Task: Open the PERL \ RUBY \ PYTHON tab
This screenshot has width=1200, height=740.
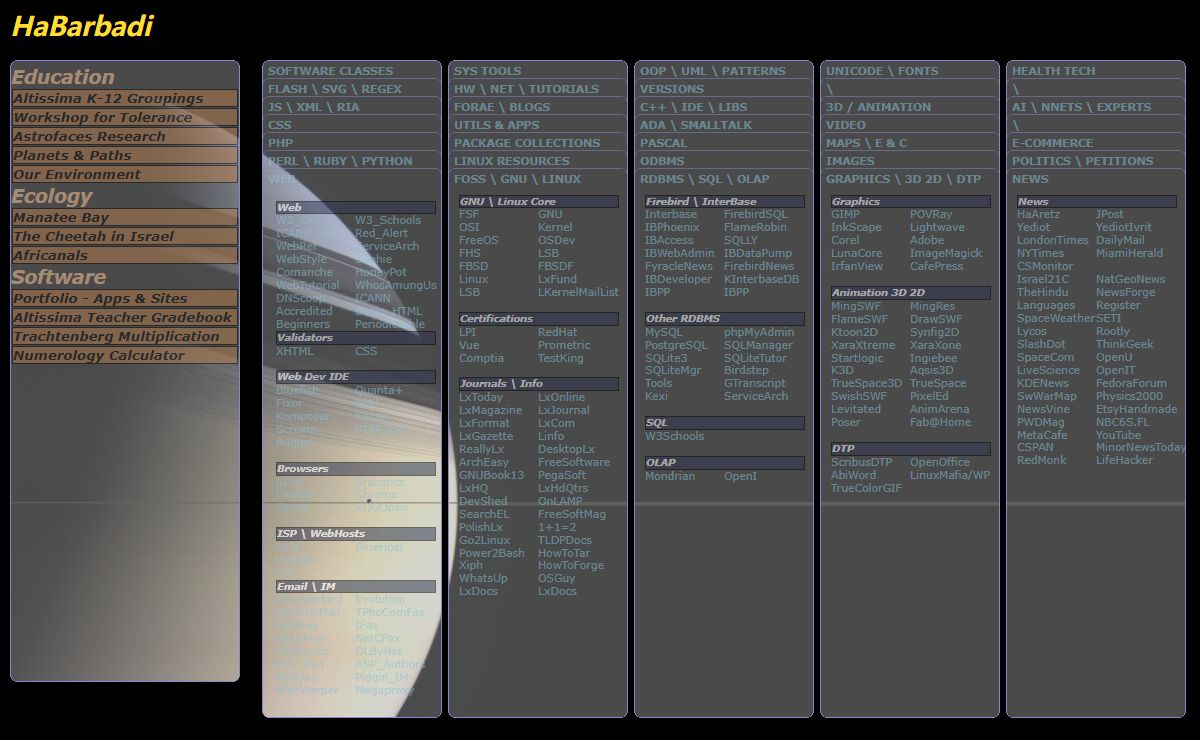Action: coord(351,161)
